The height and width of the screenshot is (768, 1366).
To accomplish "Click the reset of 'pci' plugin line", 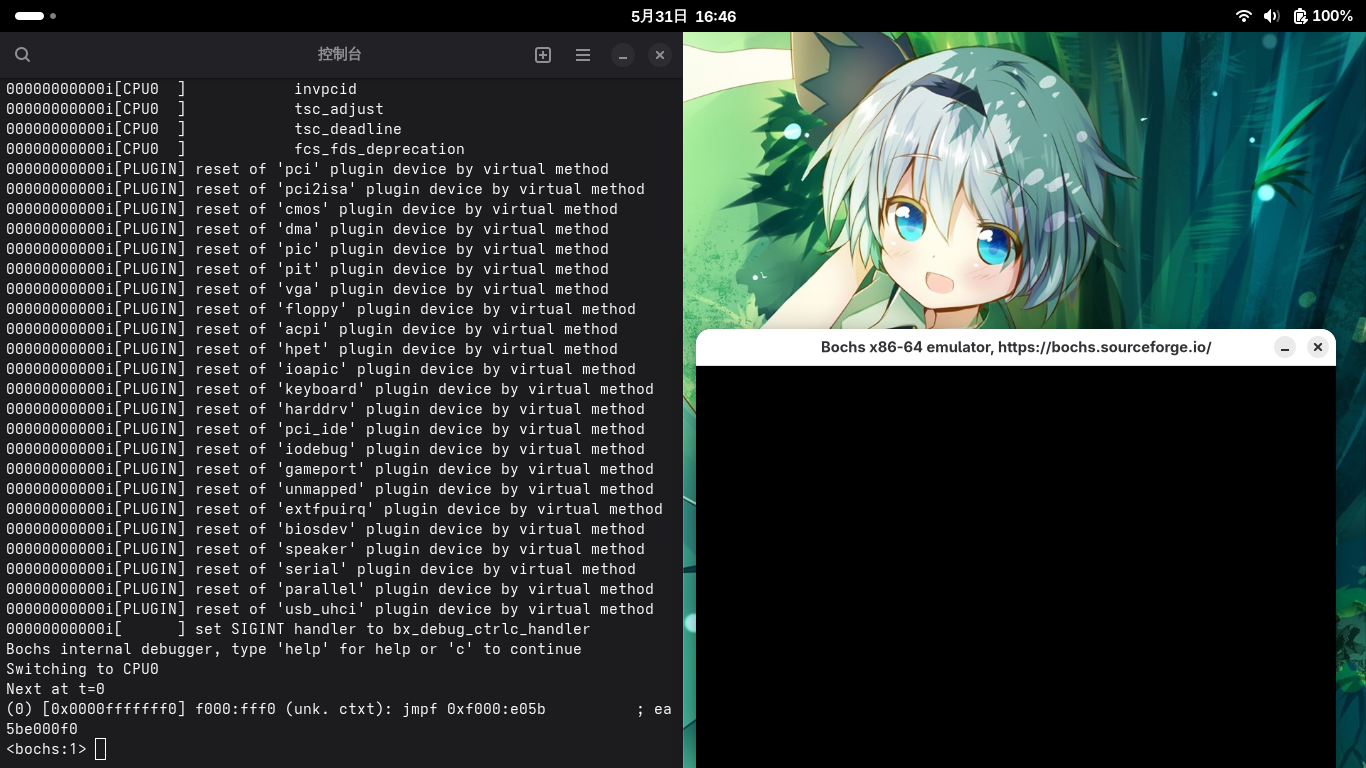I will (307, 169).
